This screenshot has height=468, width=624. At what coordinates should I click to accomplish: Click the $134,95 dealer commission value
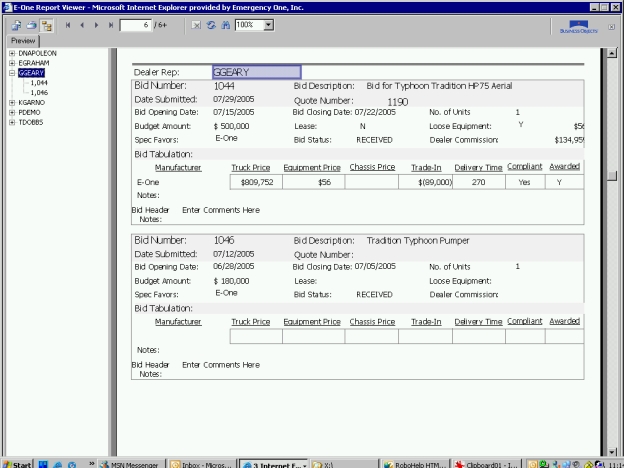[569, 140]
